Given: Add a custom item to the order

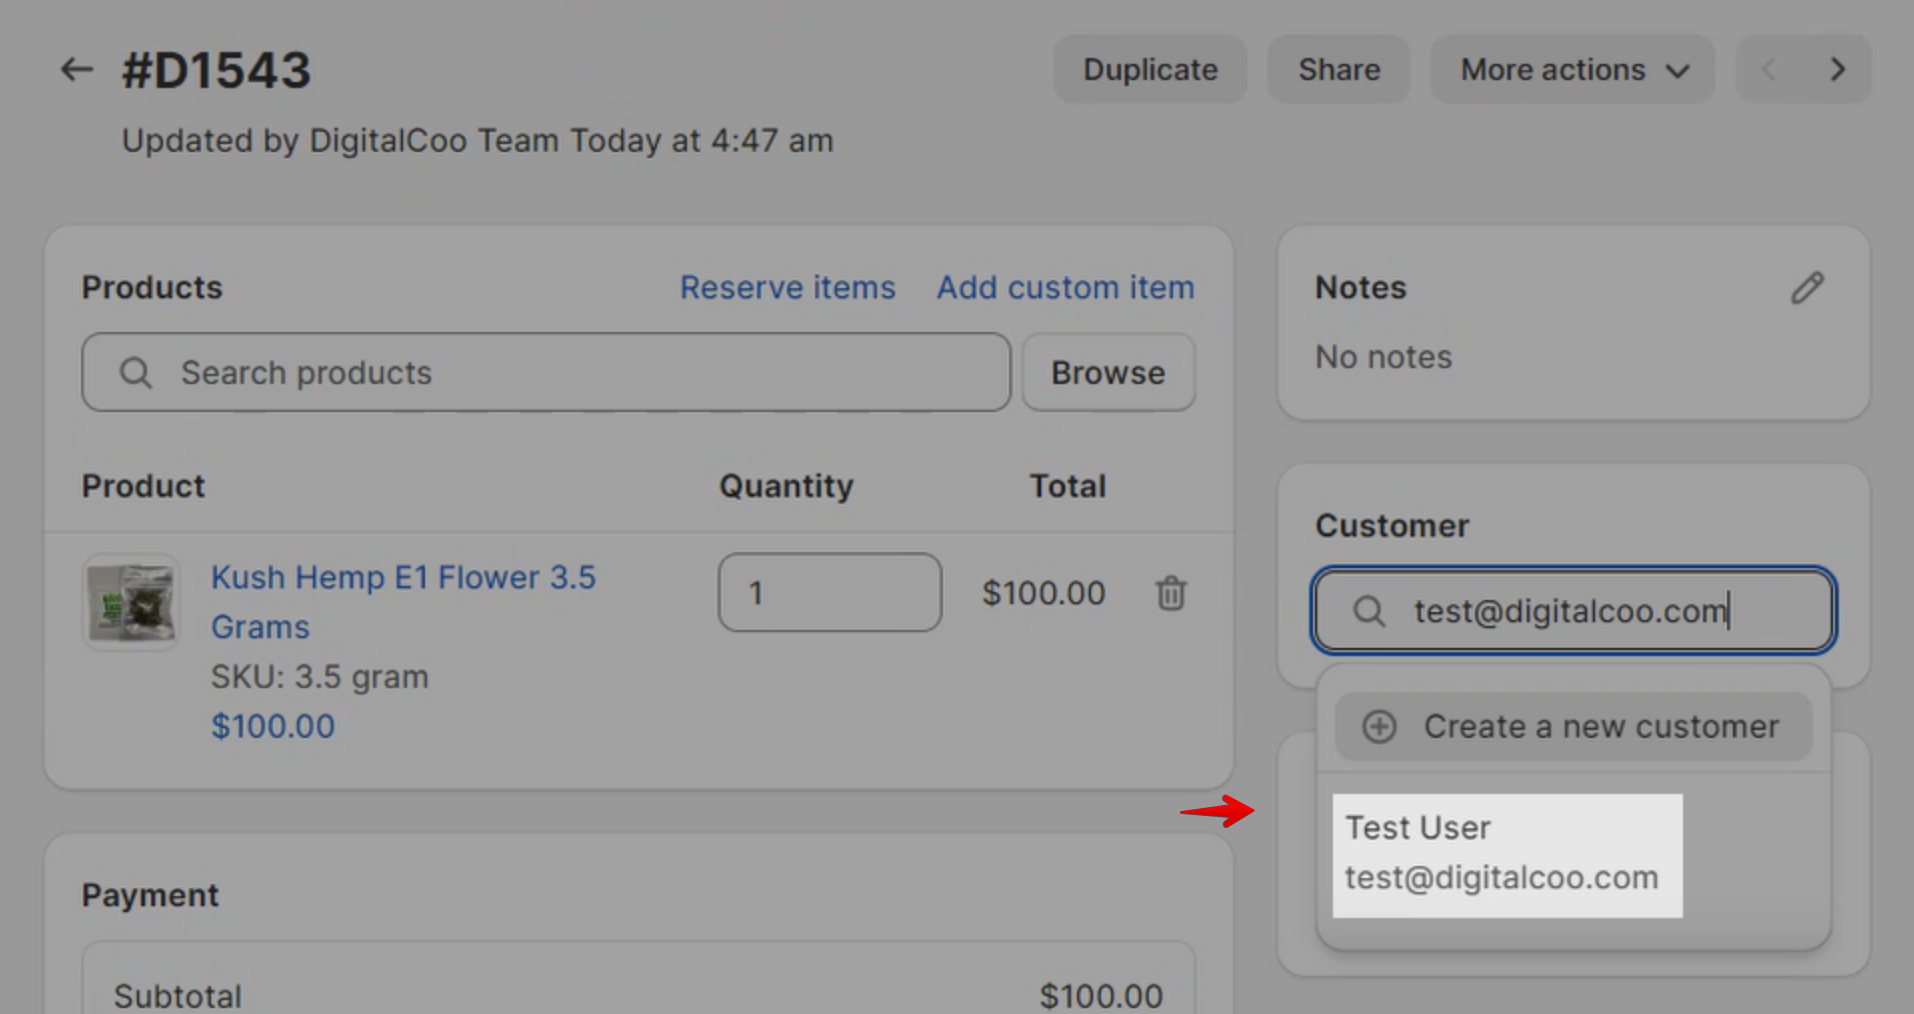Looking at the screenshot, I should [1064, 288].
